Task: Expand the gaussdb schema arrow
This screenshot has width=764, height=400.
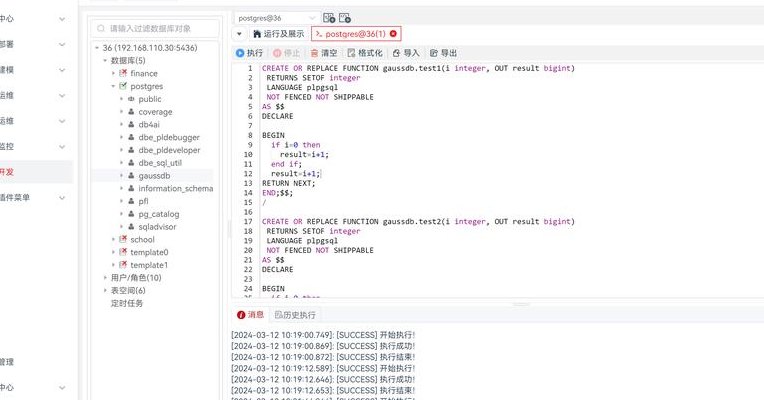Action: [121, 175]
